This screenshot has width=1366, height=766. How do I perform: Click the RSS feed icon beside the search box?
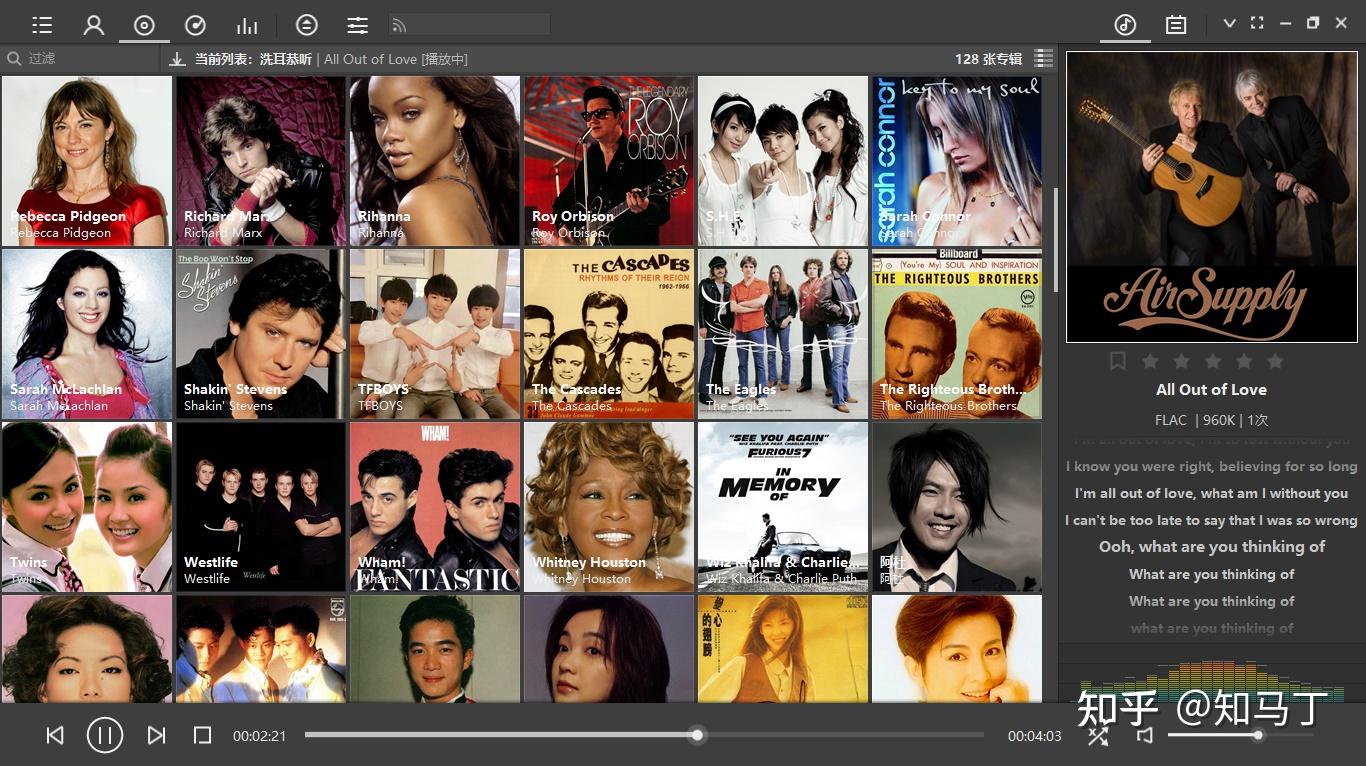pyautogui.click(x=397, y=24)
